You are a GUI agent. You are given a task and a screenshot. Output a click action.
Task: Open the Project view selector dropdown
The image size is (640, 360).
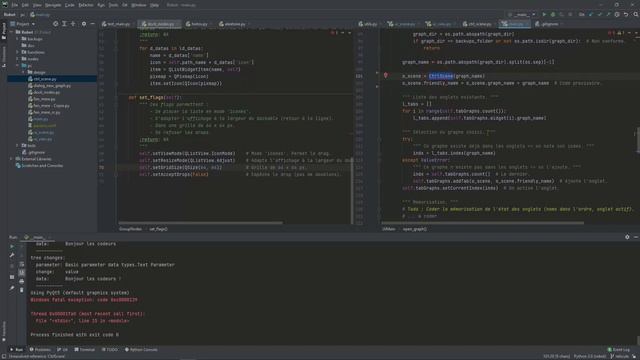(23, 24)
